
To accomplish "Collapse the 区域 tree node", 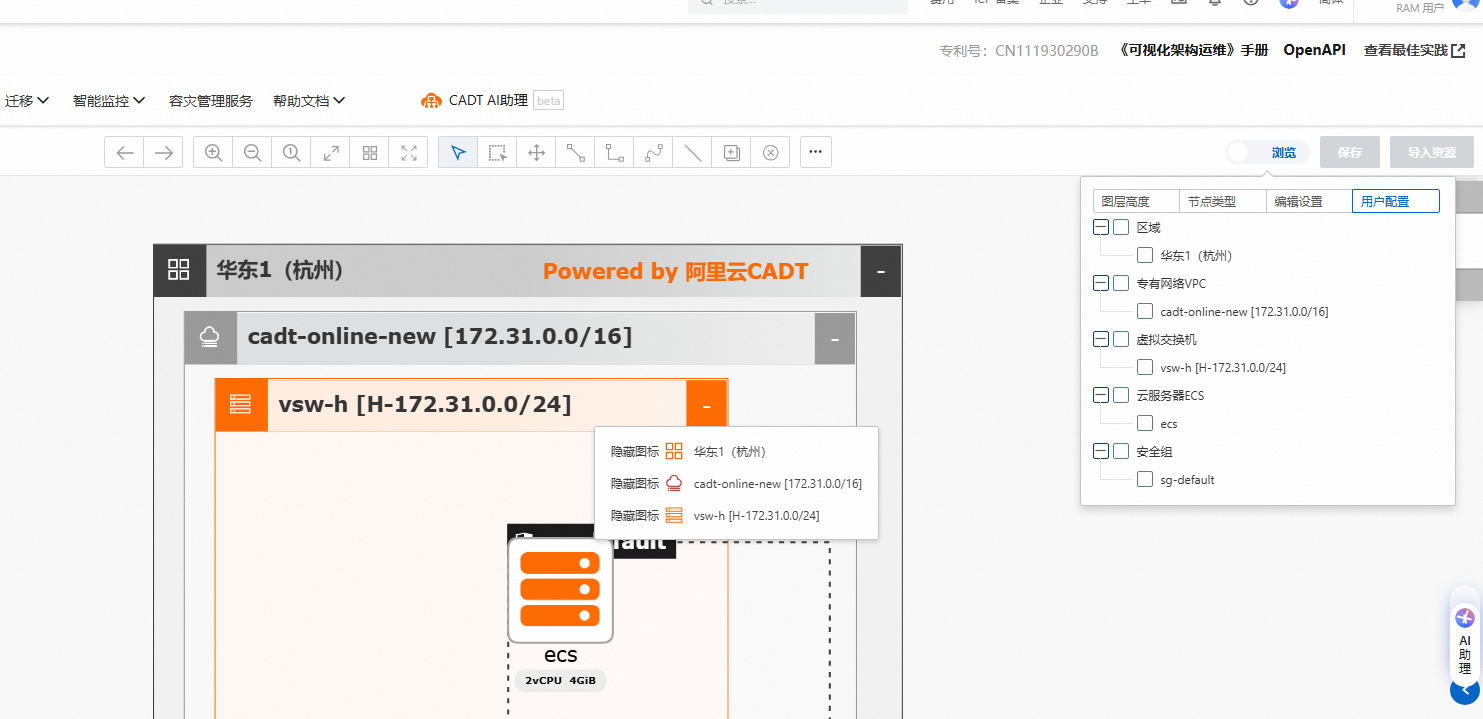I will pyautogui.click(x=1100, y=227).
